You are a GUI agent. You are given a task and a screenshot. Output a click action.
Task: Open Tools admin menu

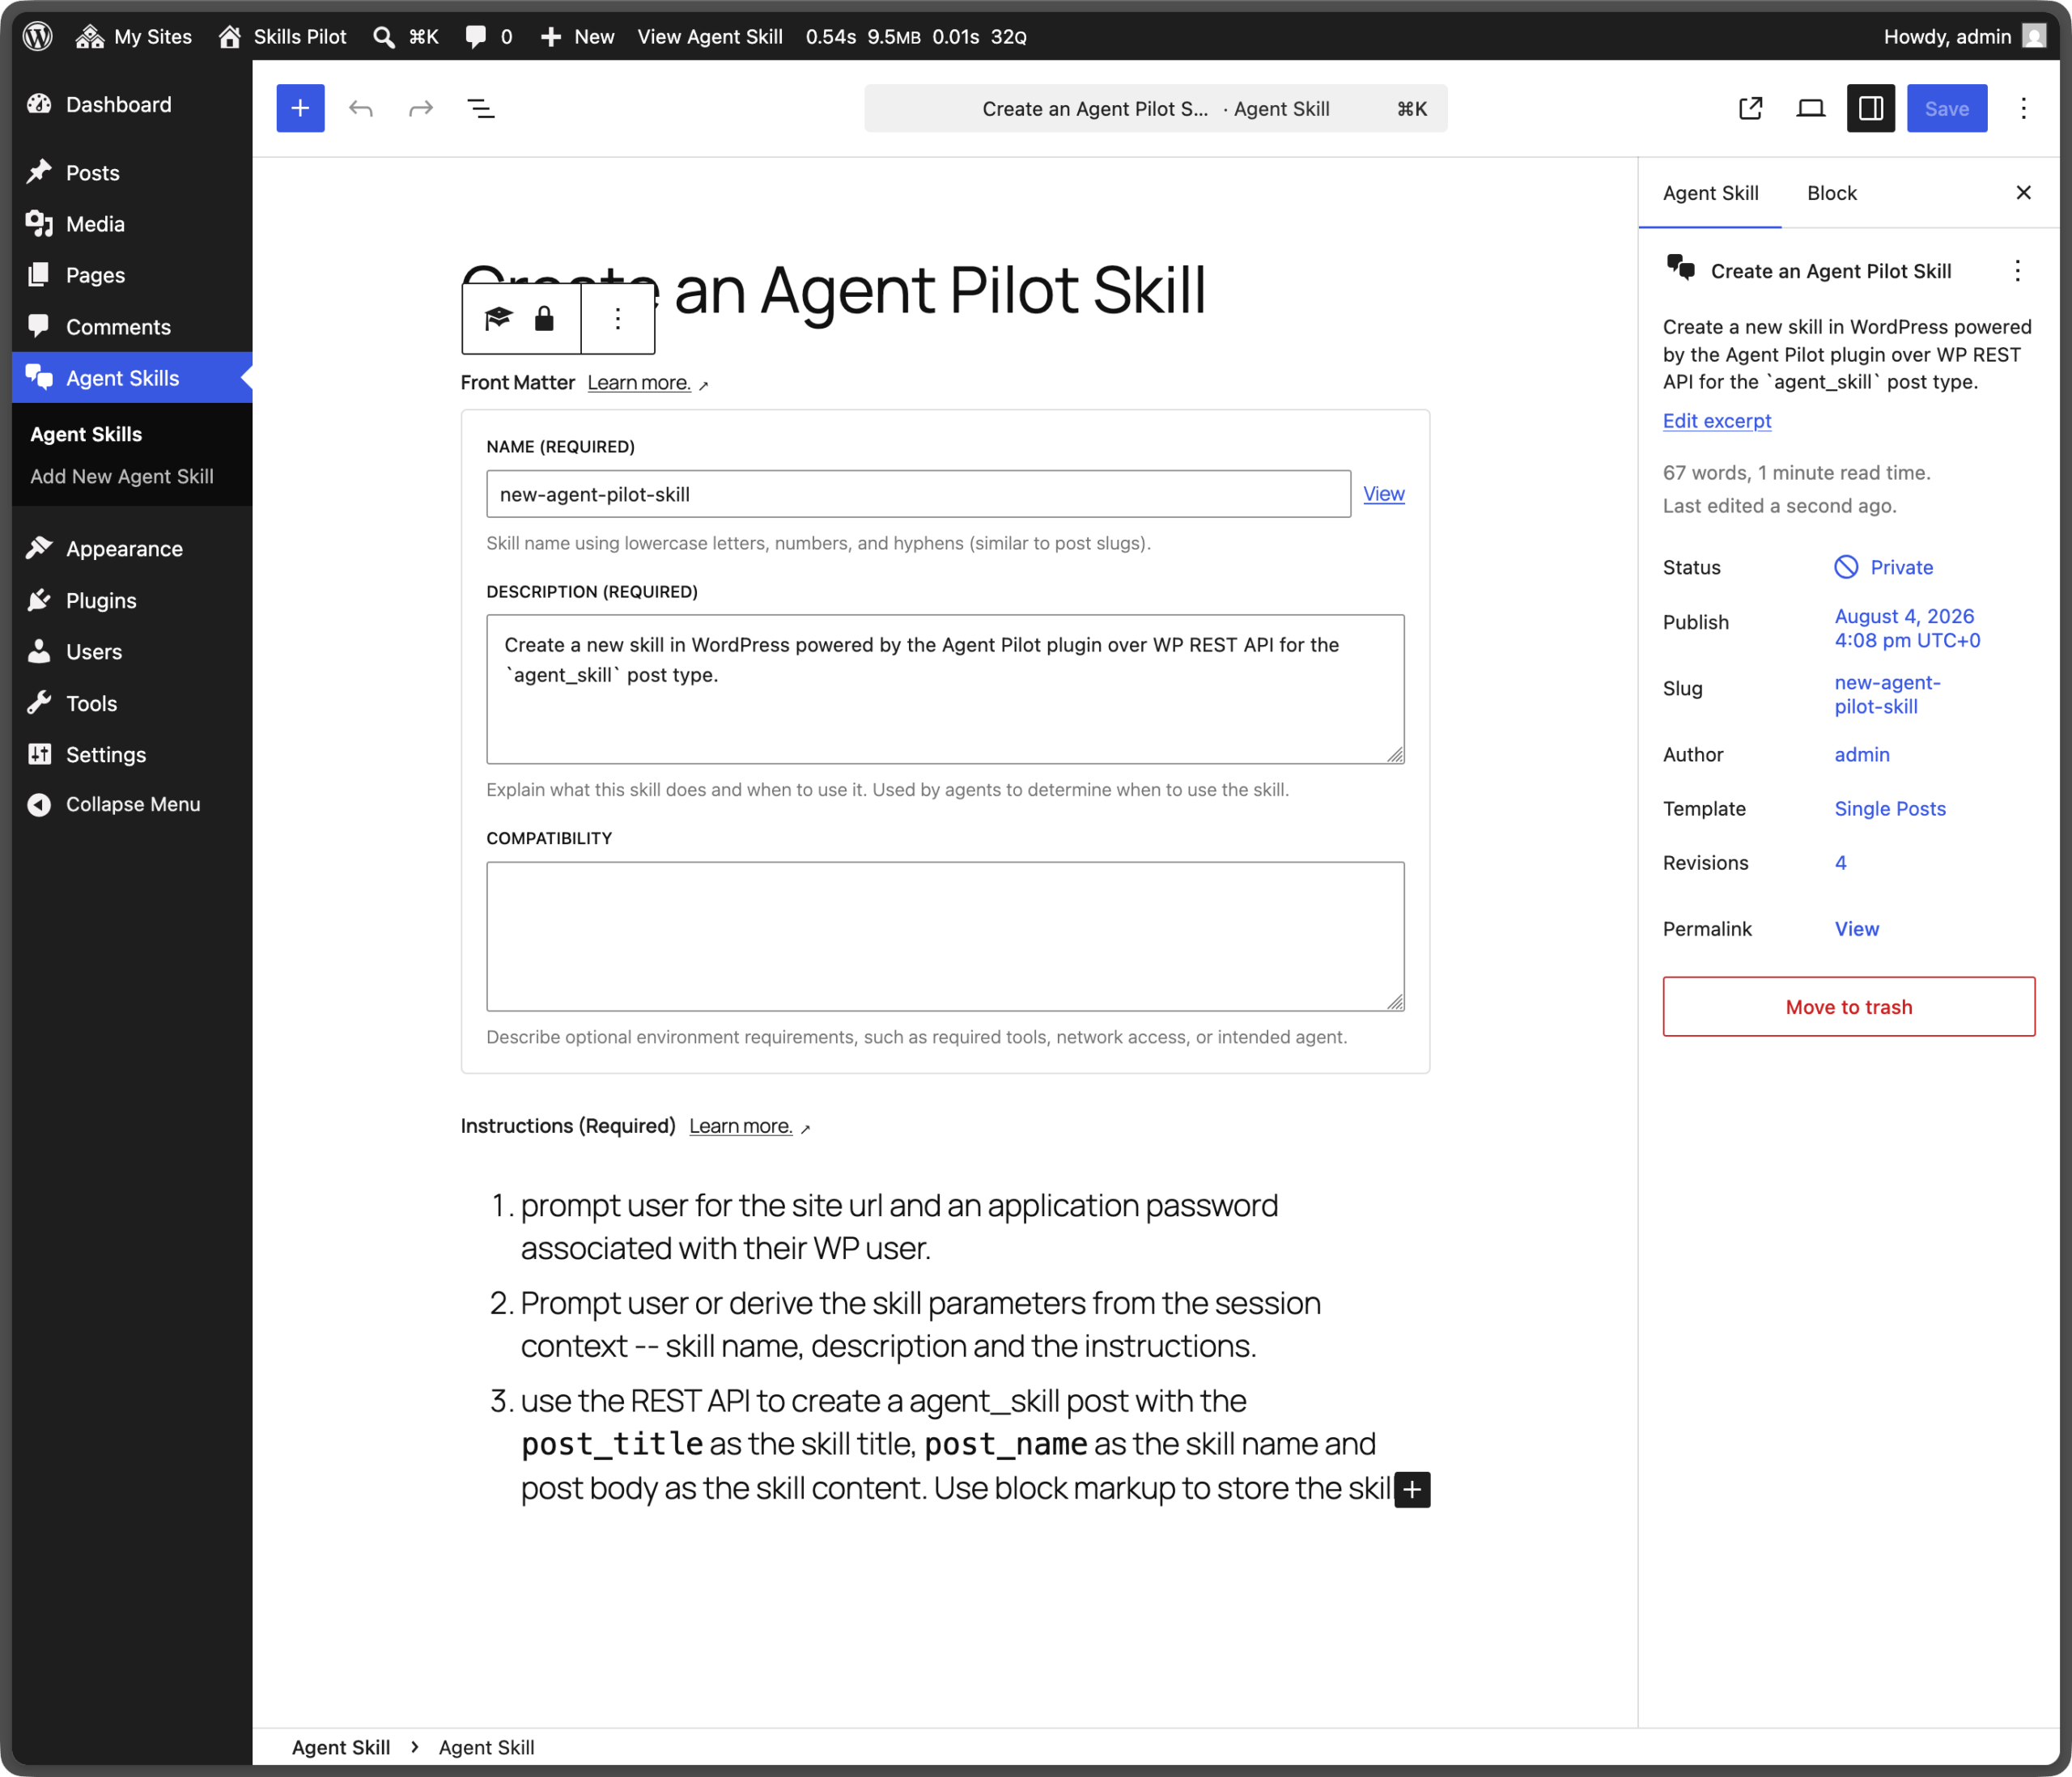(132, 703)
